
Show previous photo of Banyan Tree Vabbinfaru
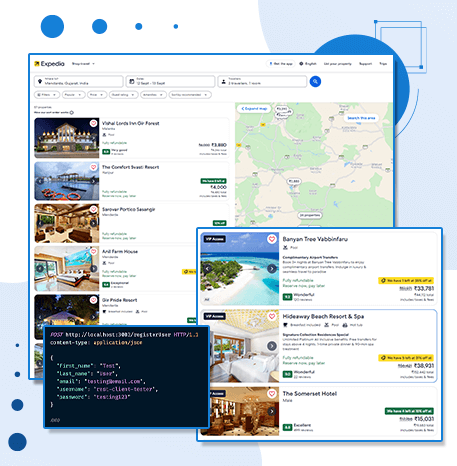207,268
